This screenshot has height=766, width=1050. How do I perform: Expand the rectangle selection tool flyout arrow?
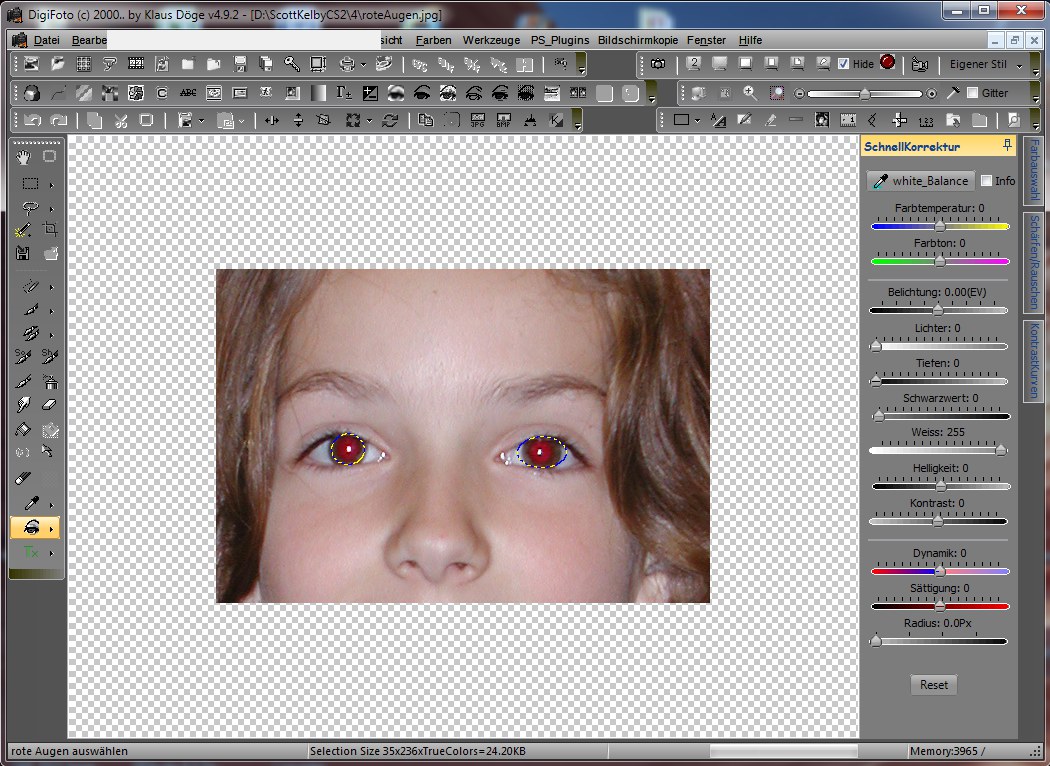[x=51, y=184]
